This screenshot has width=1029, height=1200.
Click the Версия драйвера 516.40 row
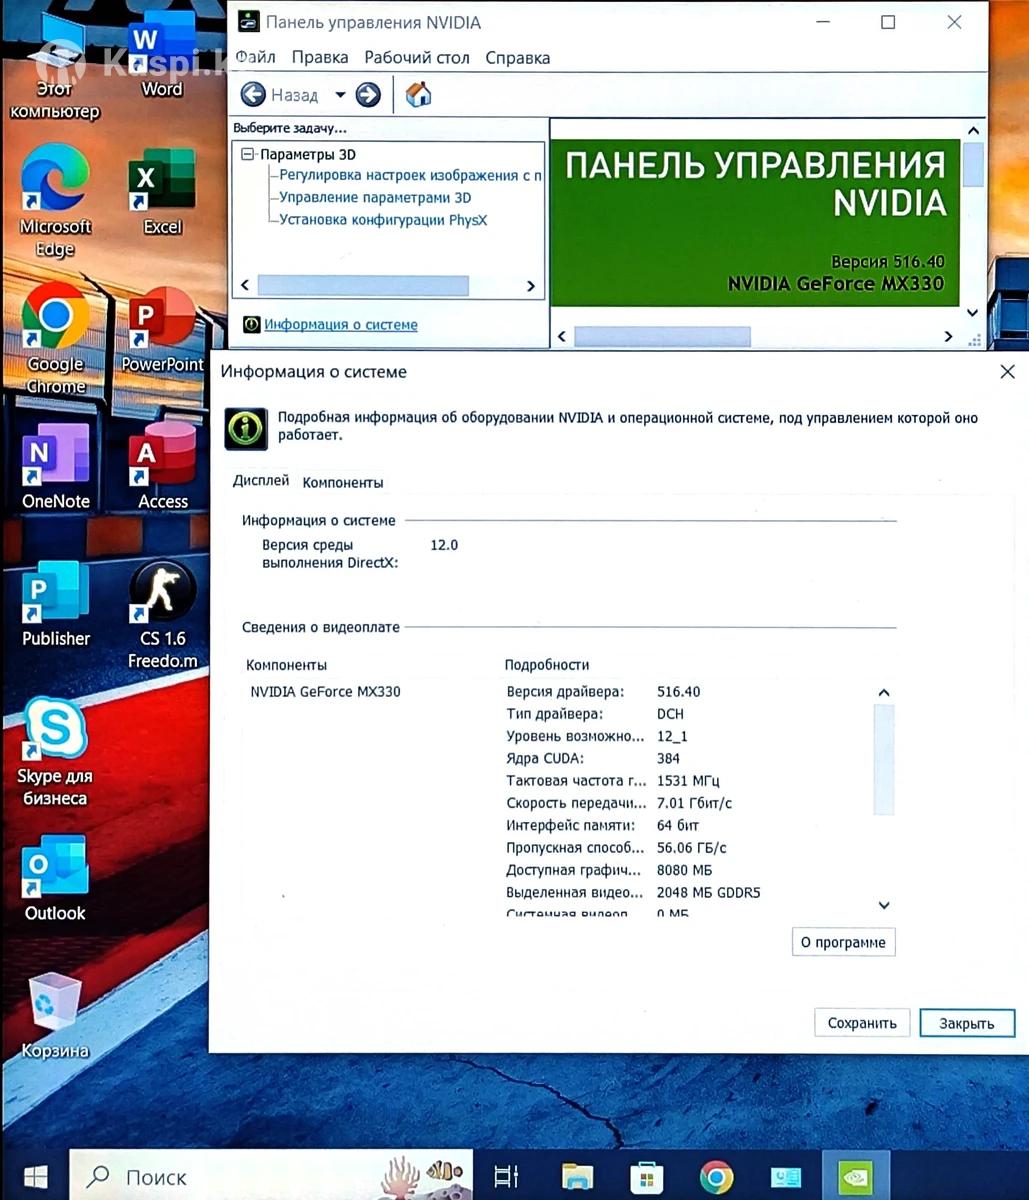point(604,691)
